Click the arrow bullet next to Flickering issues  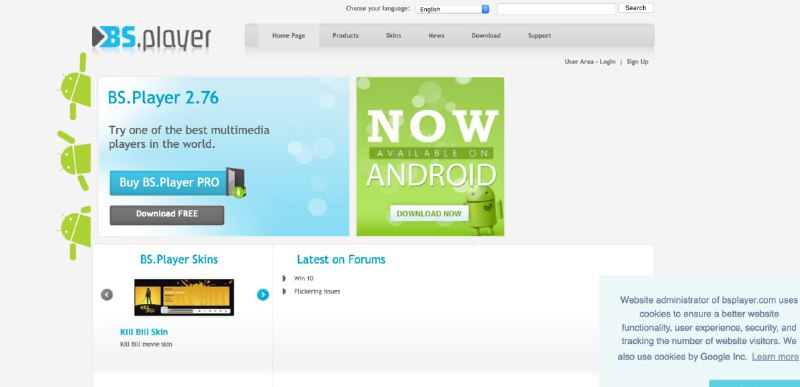[284, 292]
